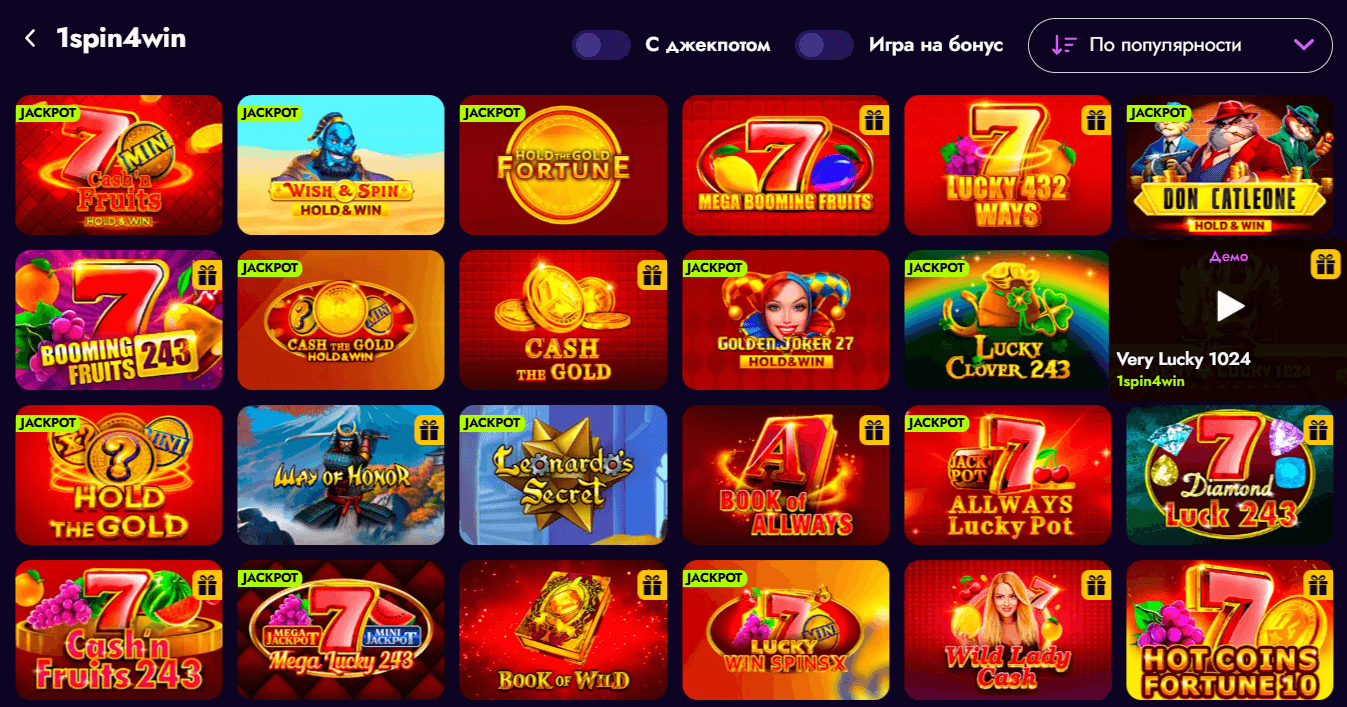Select the Golden Joker 27 game tile
This screenshot has width=1347, height=707.
[785, 320]
